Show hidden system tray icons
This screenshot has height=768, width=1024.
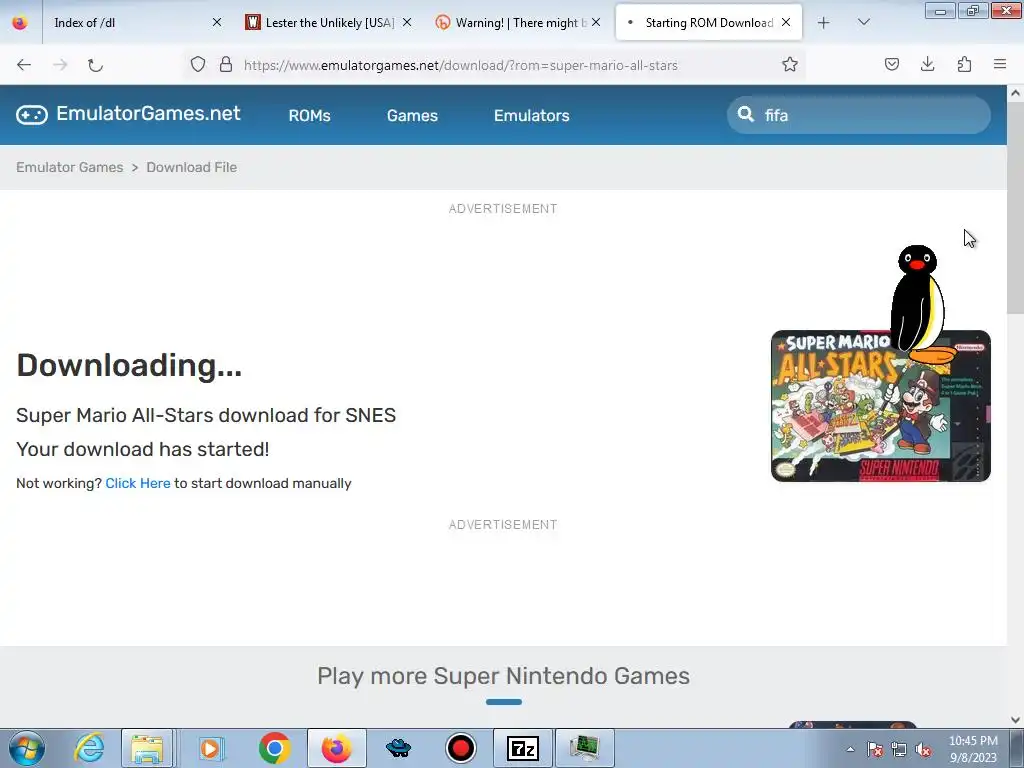(x=850, y=749)
